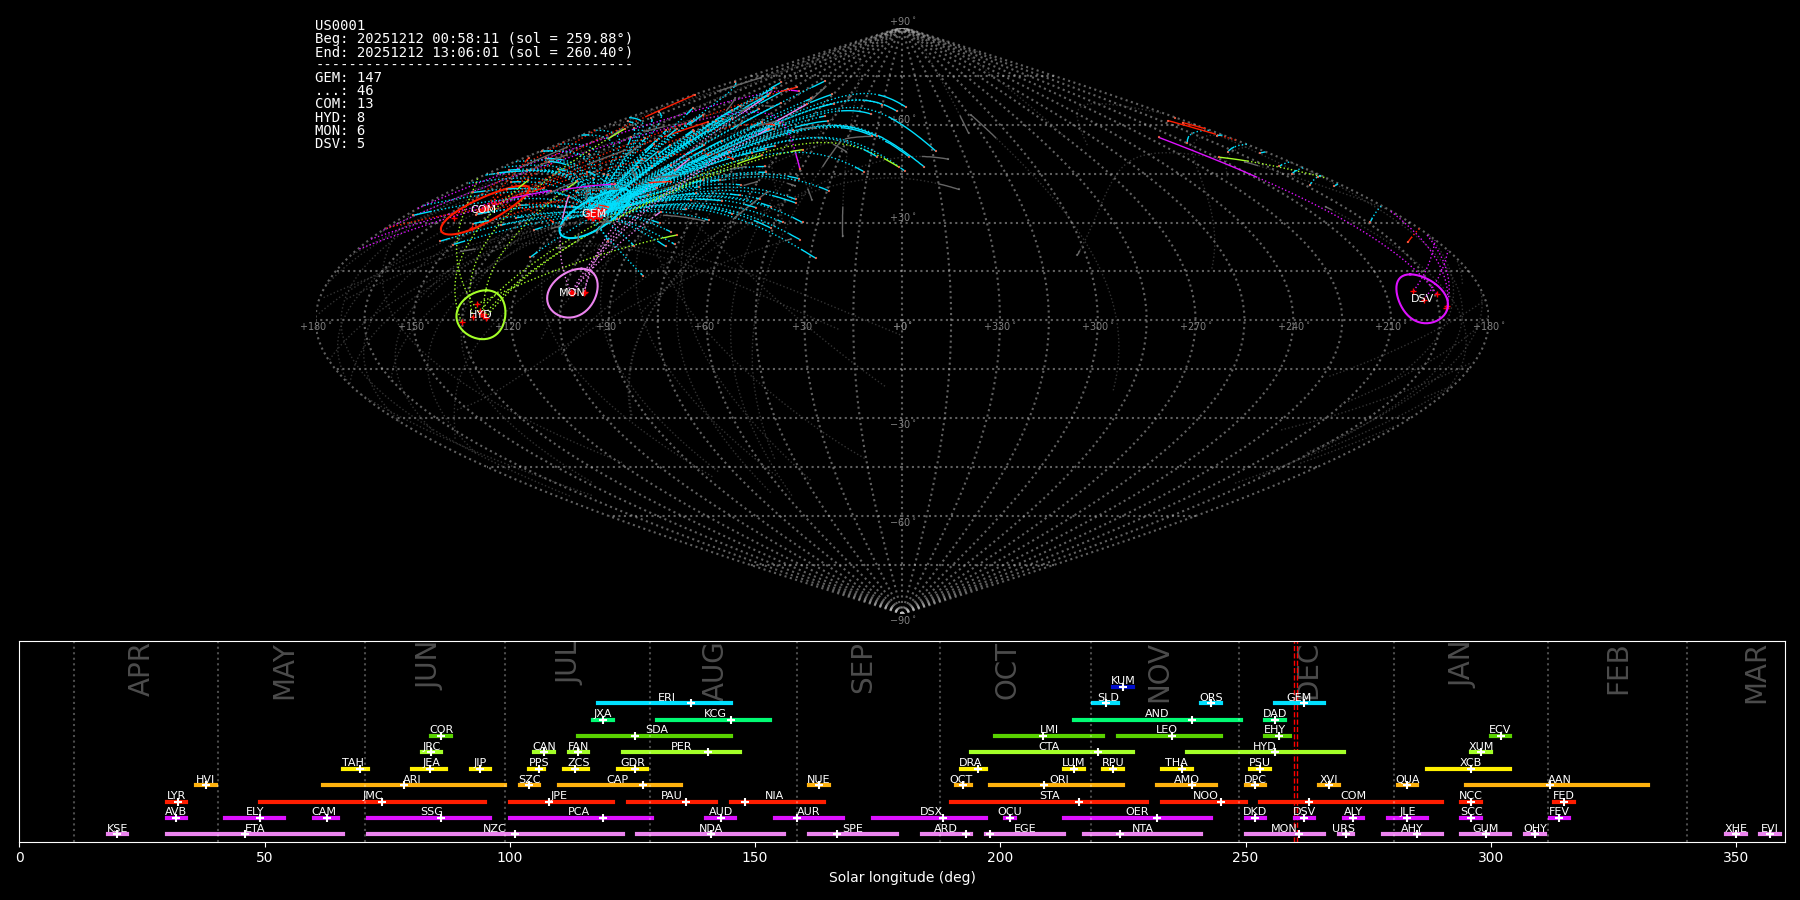Click the MON radiant label in the pink ellipse
The image size is (1800, 900).
click(x=572, y=293)
